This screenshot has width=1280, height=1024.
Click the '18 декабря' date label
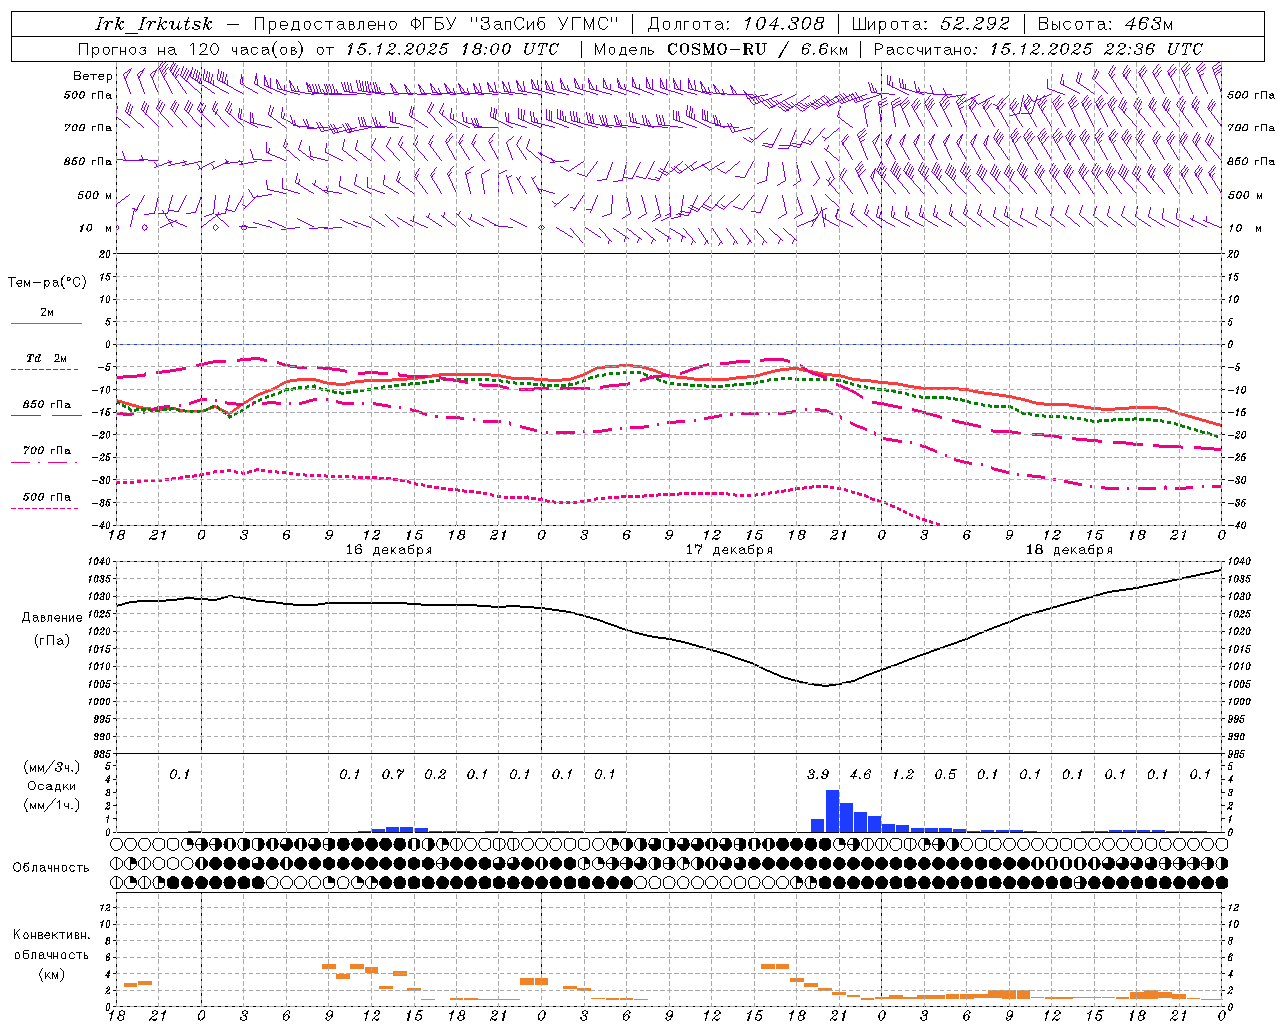[1069, 550]
